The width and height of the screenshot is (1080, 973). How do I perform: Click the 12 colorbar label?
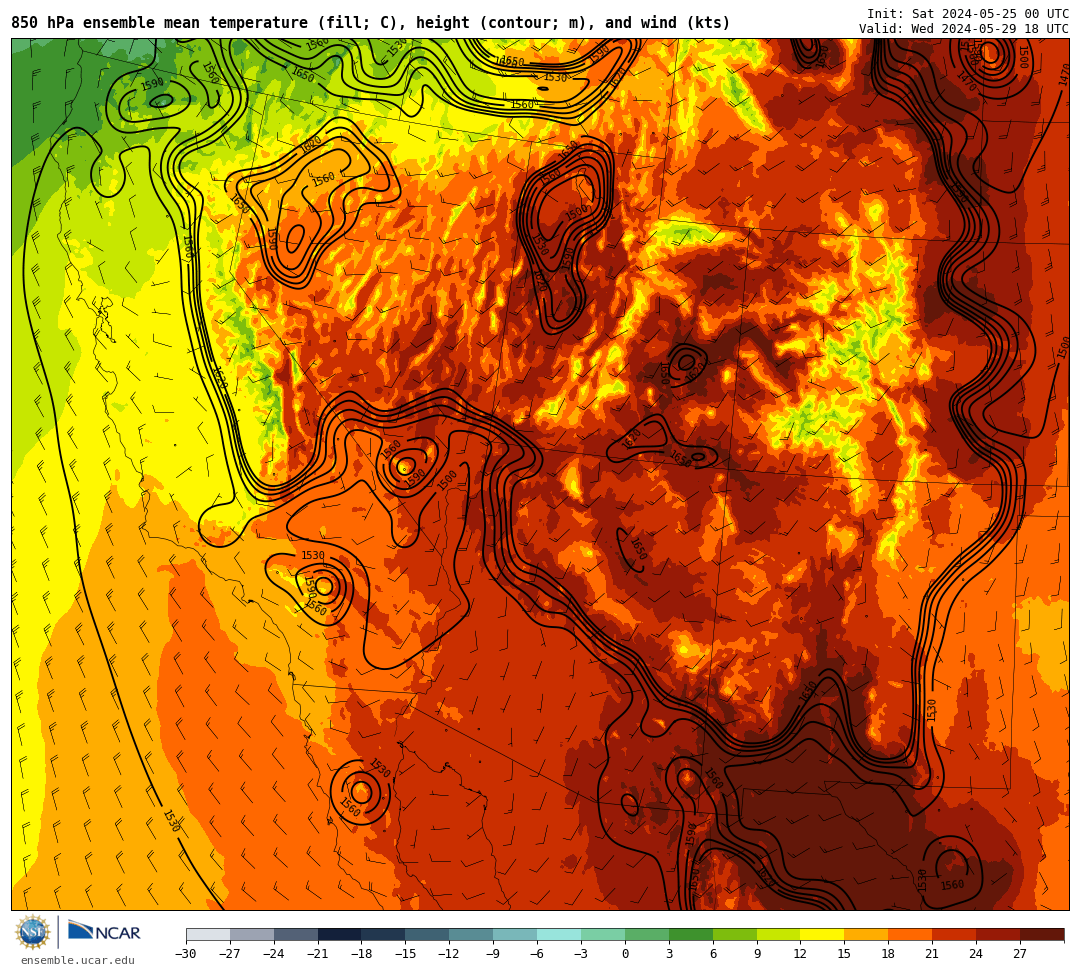point(801,954)
